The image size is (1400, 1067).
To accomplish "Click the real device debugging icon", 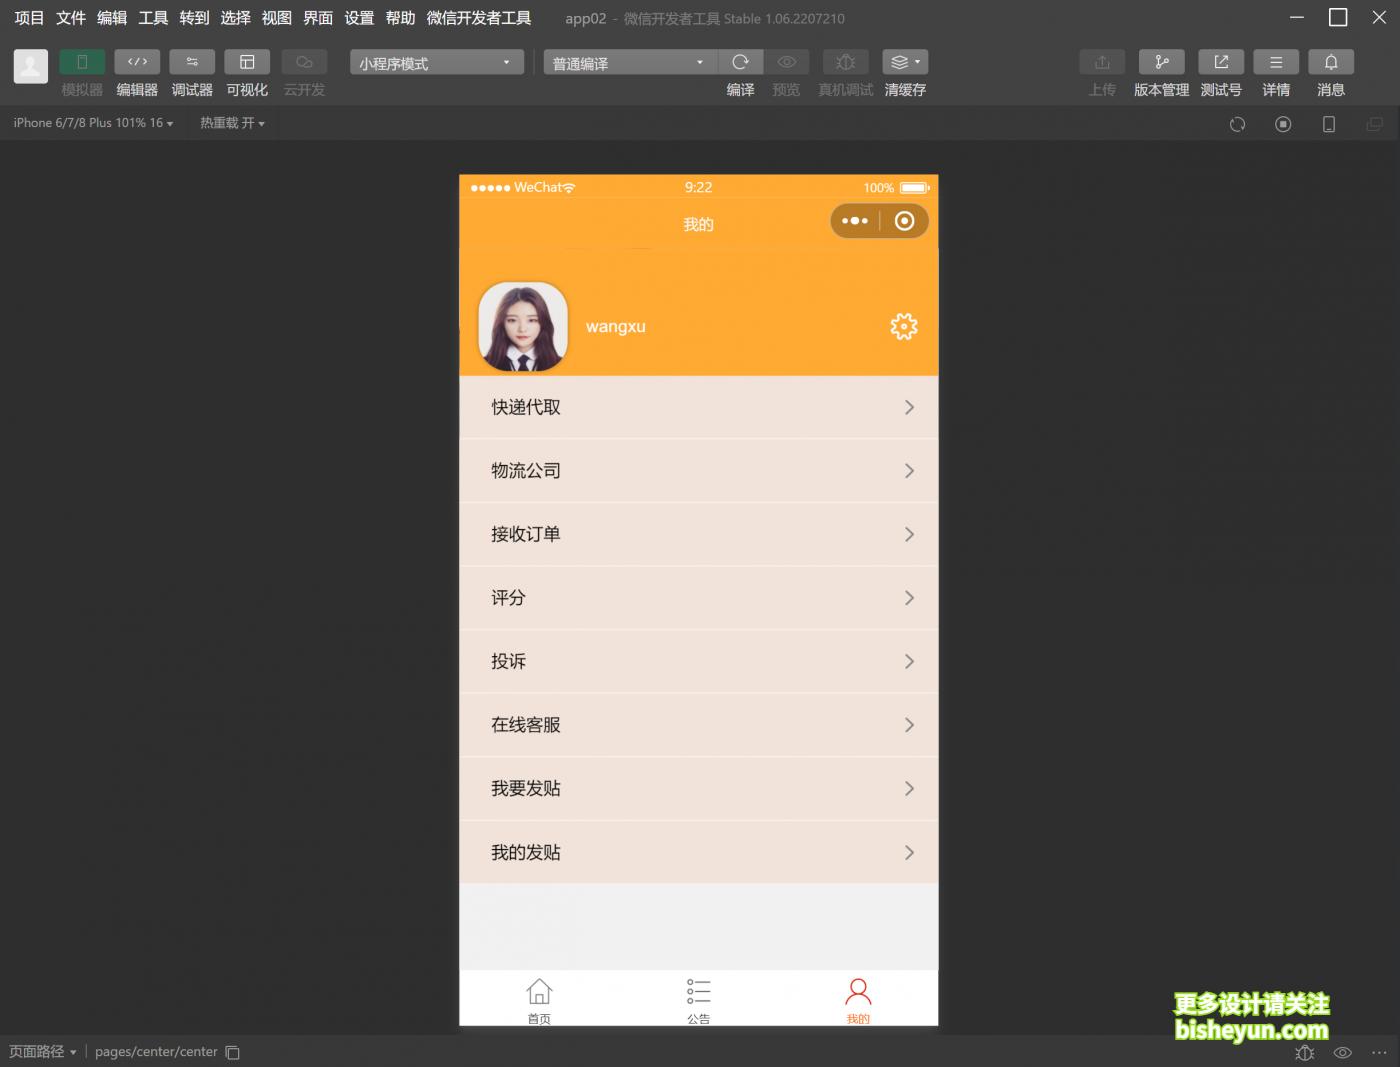I will [x=846, y=62].
